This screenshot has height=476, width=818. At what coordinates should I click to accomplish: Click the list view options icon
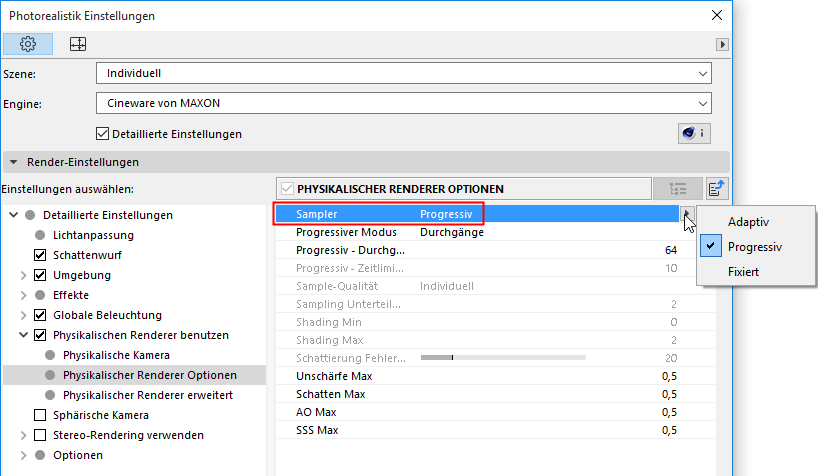678,188
